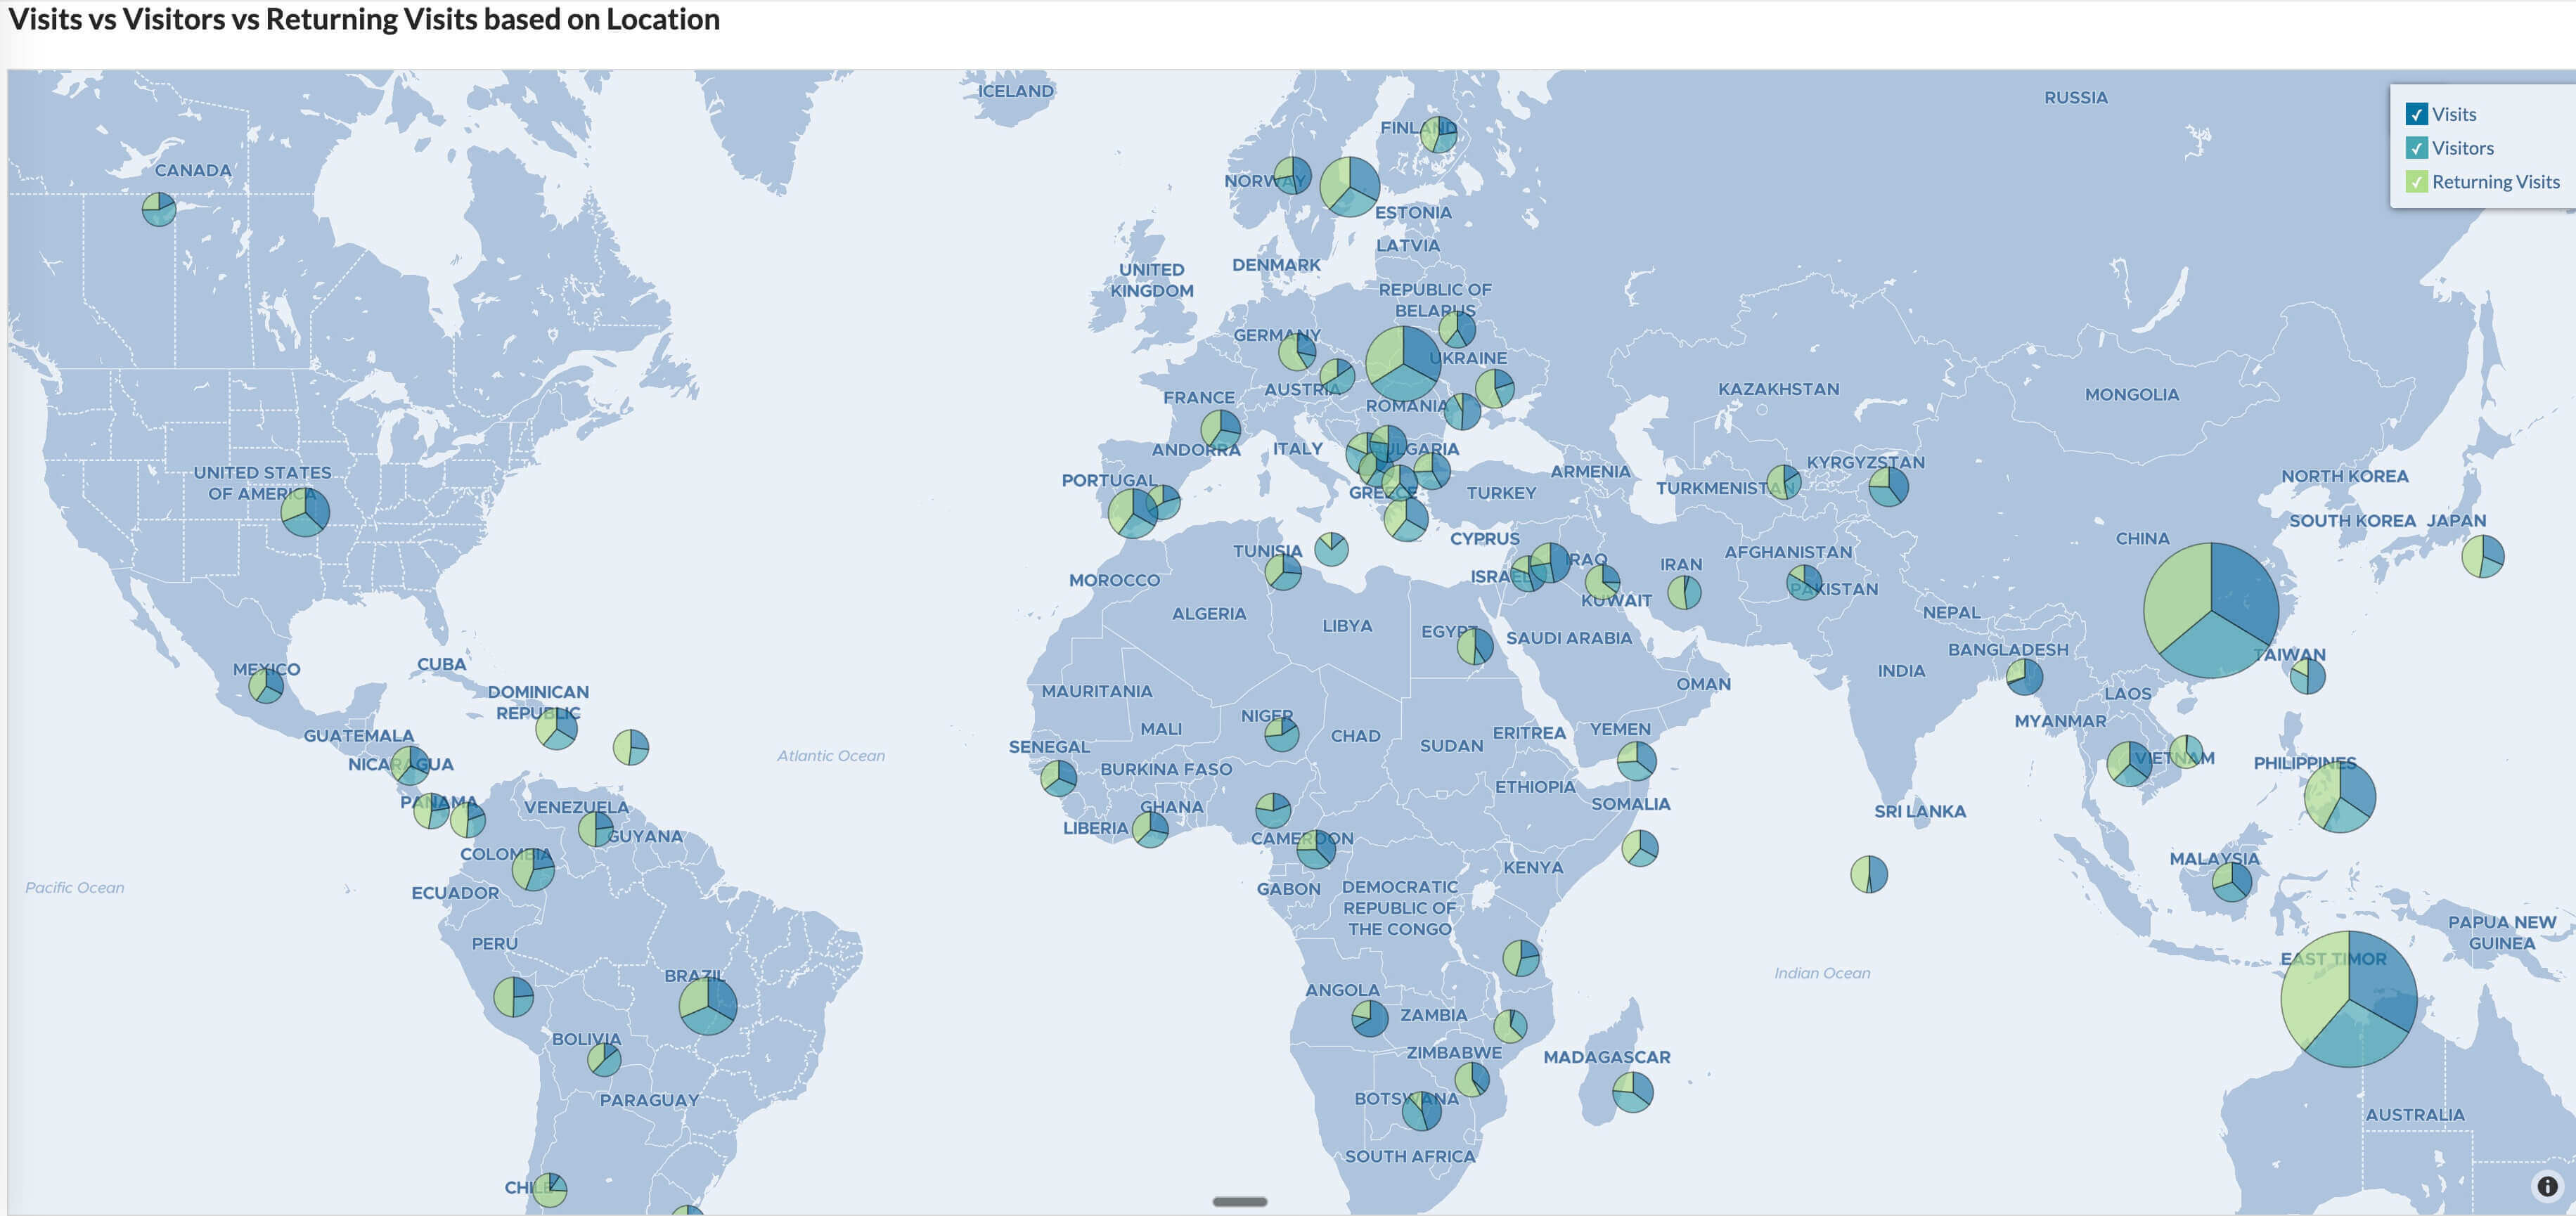This screenshot has height=1216, width=2576.
Task: Uncheck the Returning Visits legend checkbox
Action: (x=2417, y=182)
